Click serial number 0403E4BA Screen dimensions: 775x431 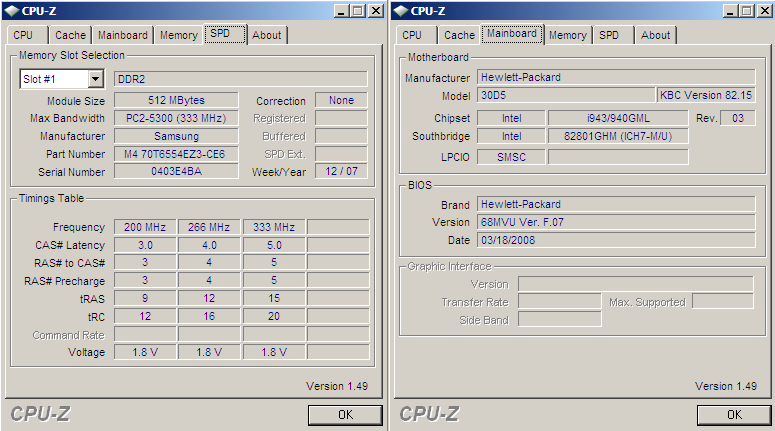[x=176, y=172]
